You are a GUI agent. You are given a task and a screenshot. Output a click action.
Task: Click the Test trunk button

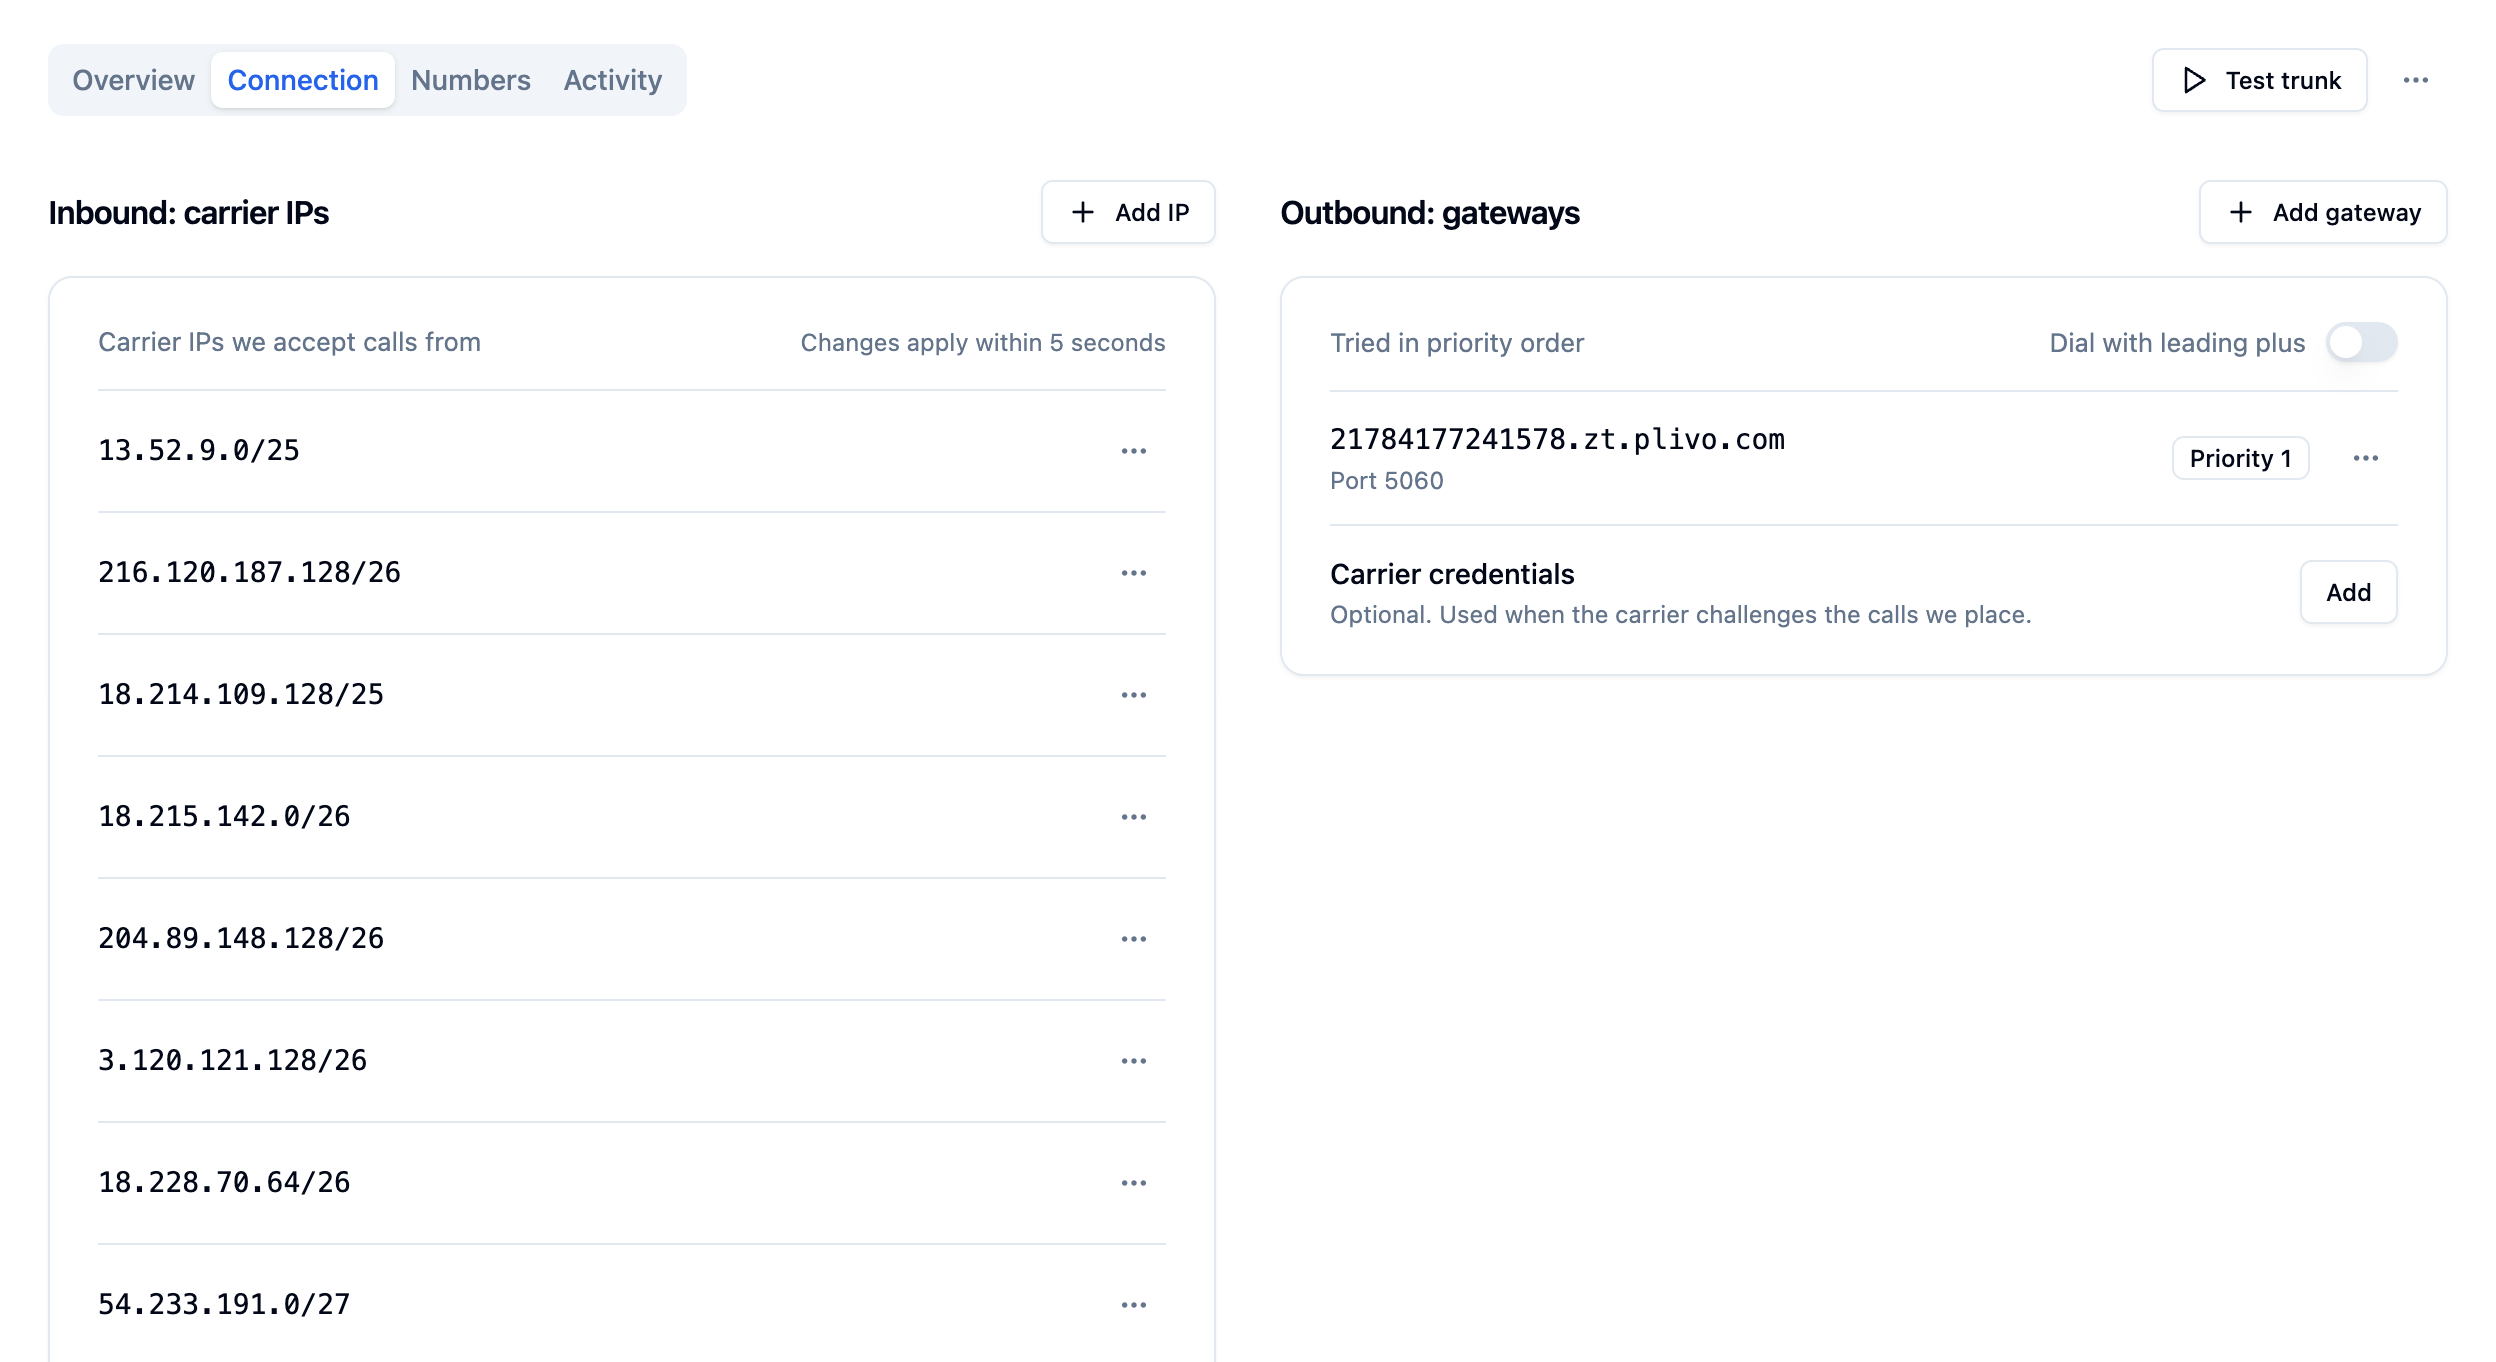pyautogui.click(x=2259, y=80)
